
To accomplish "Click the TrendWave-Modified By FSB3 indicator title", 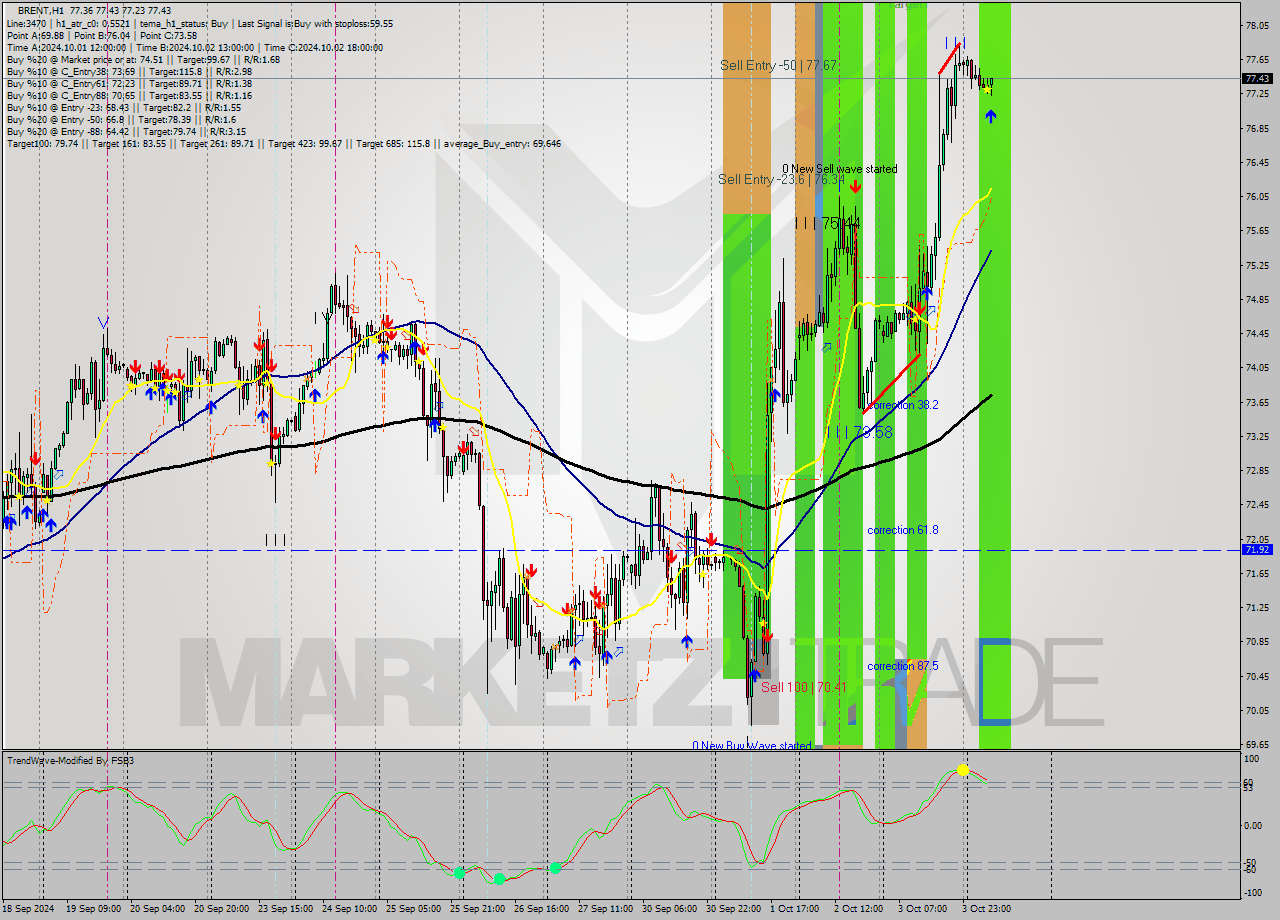I will click(x=70, y=760).
